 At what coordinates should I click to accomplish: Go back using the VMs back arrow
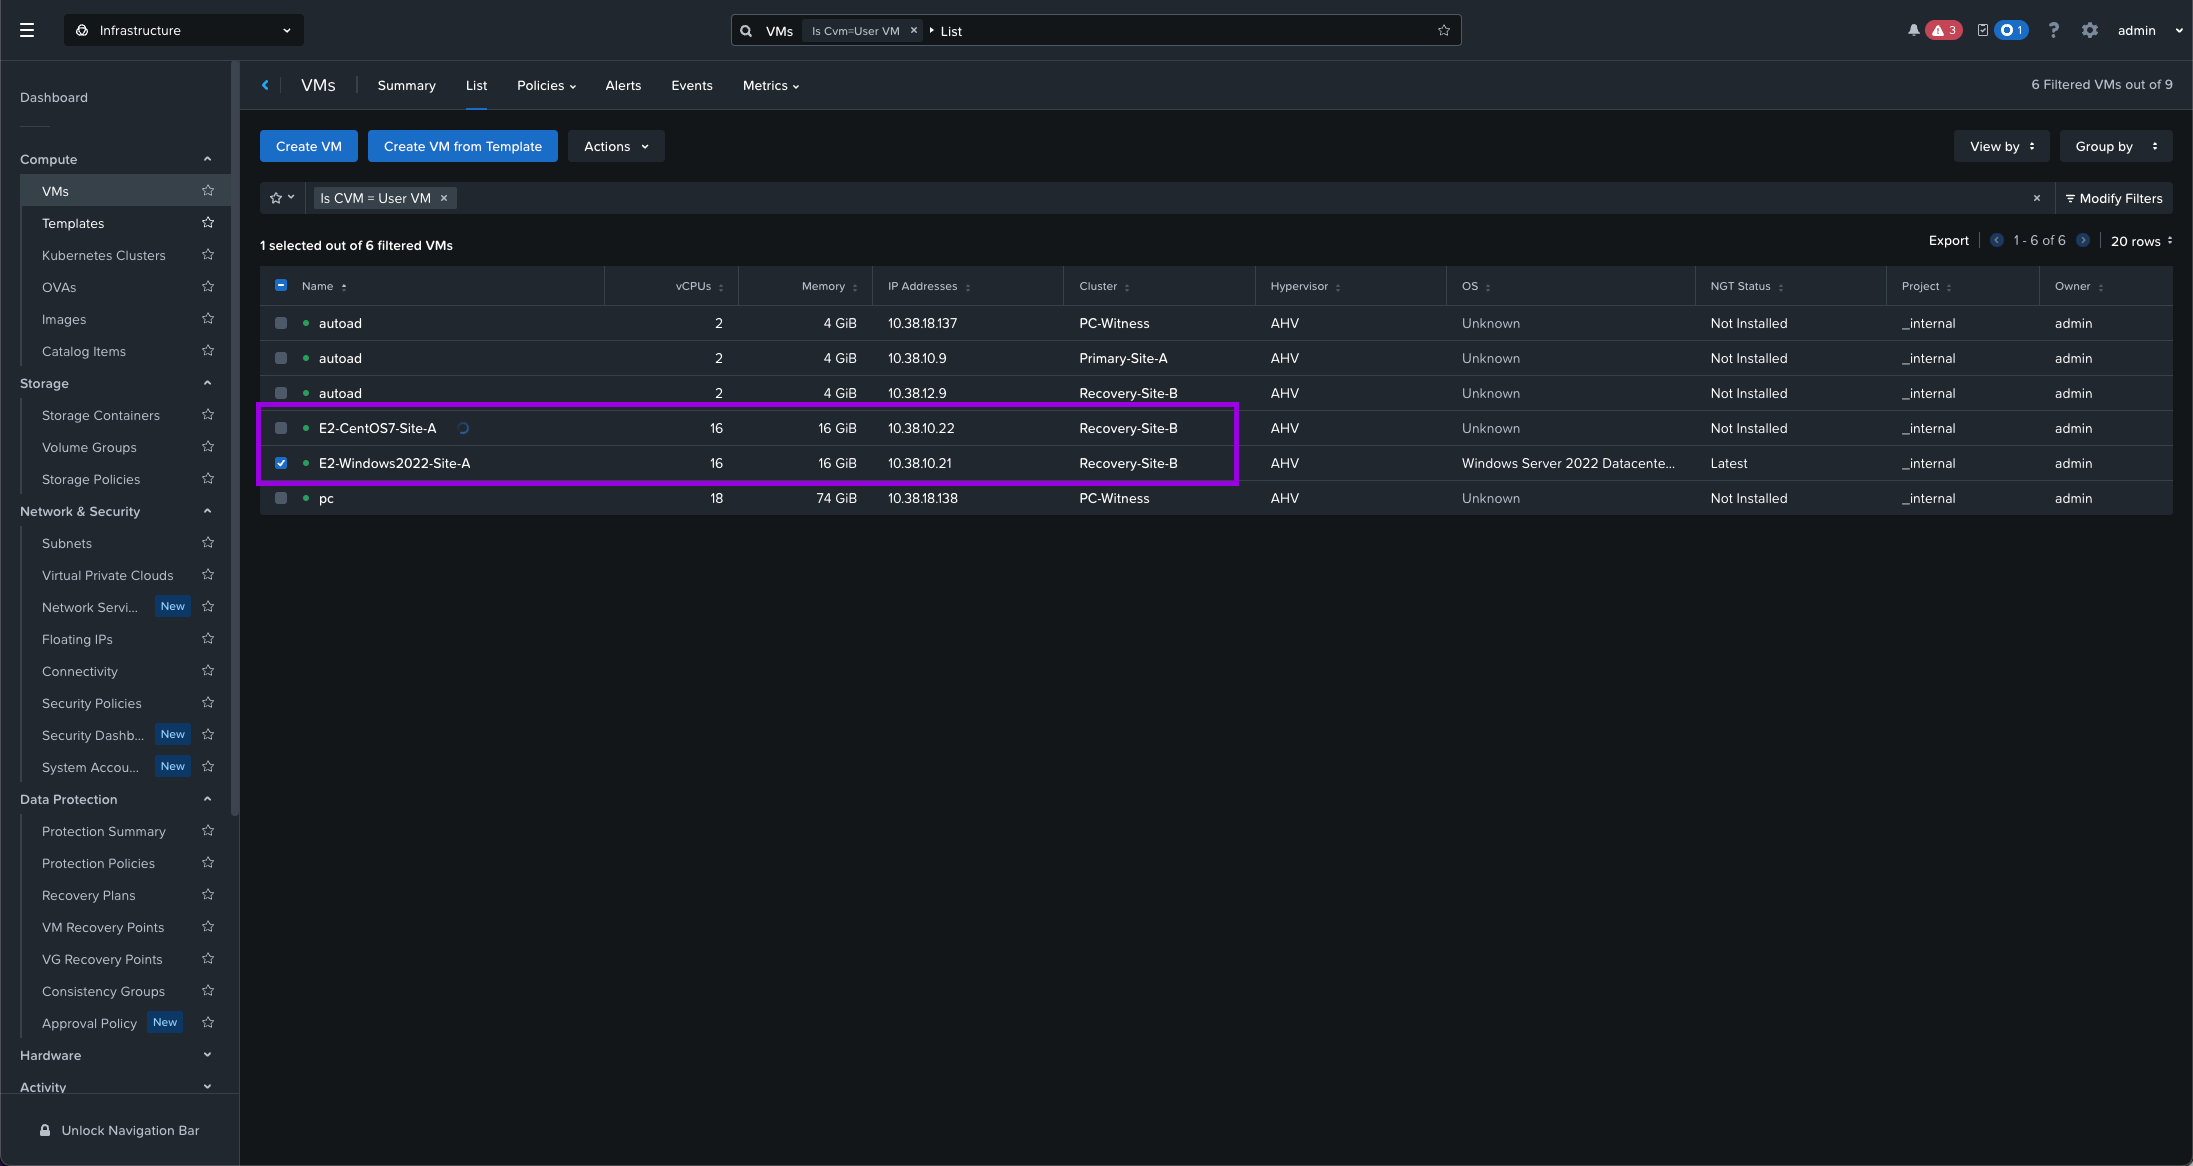click(265, 85)
